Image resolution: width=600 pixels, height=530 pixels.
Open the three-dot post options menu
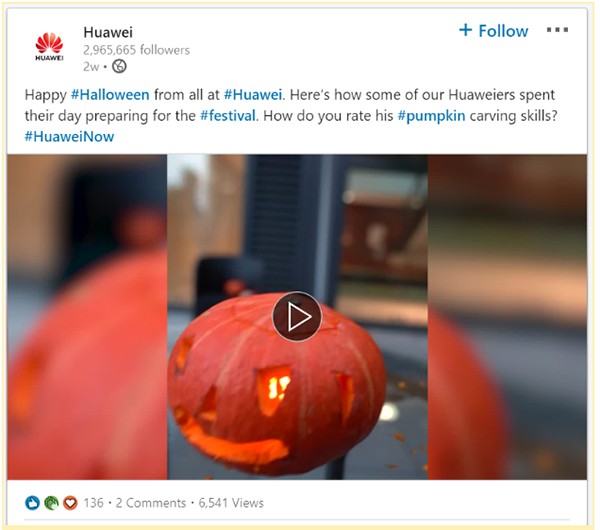(x=557, y=30)
